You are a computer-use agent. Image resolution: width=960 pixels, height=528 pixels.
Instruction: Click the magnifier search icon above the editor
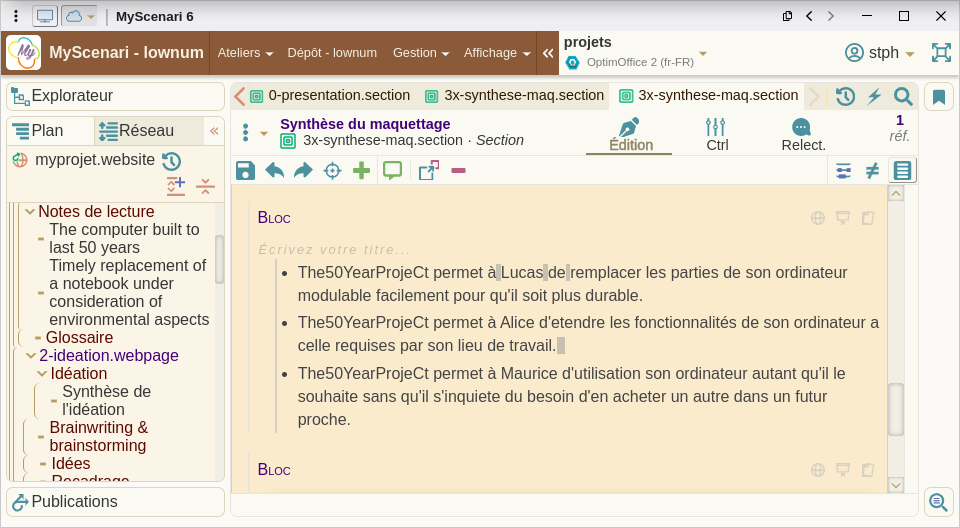[x=903, y=96]
